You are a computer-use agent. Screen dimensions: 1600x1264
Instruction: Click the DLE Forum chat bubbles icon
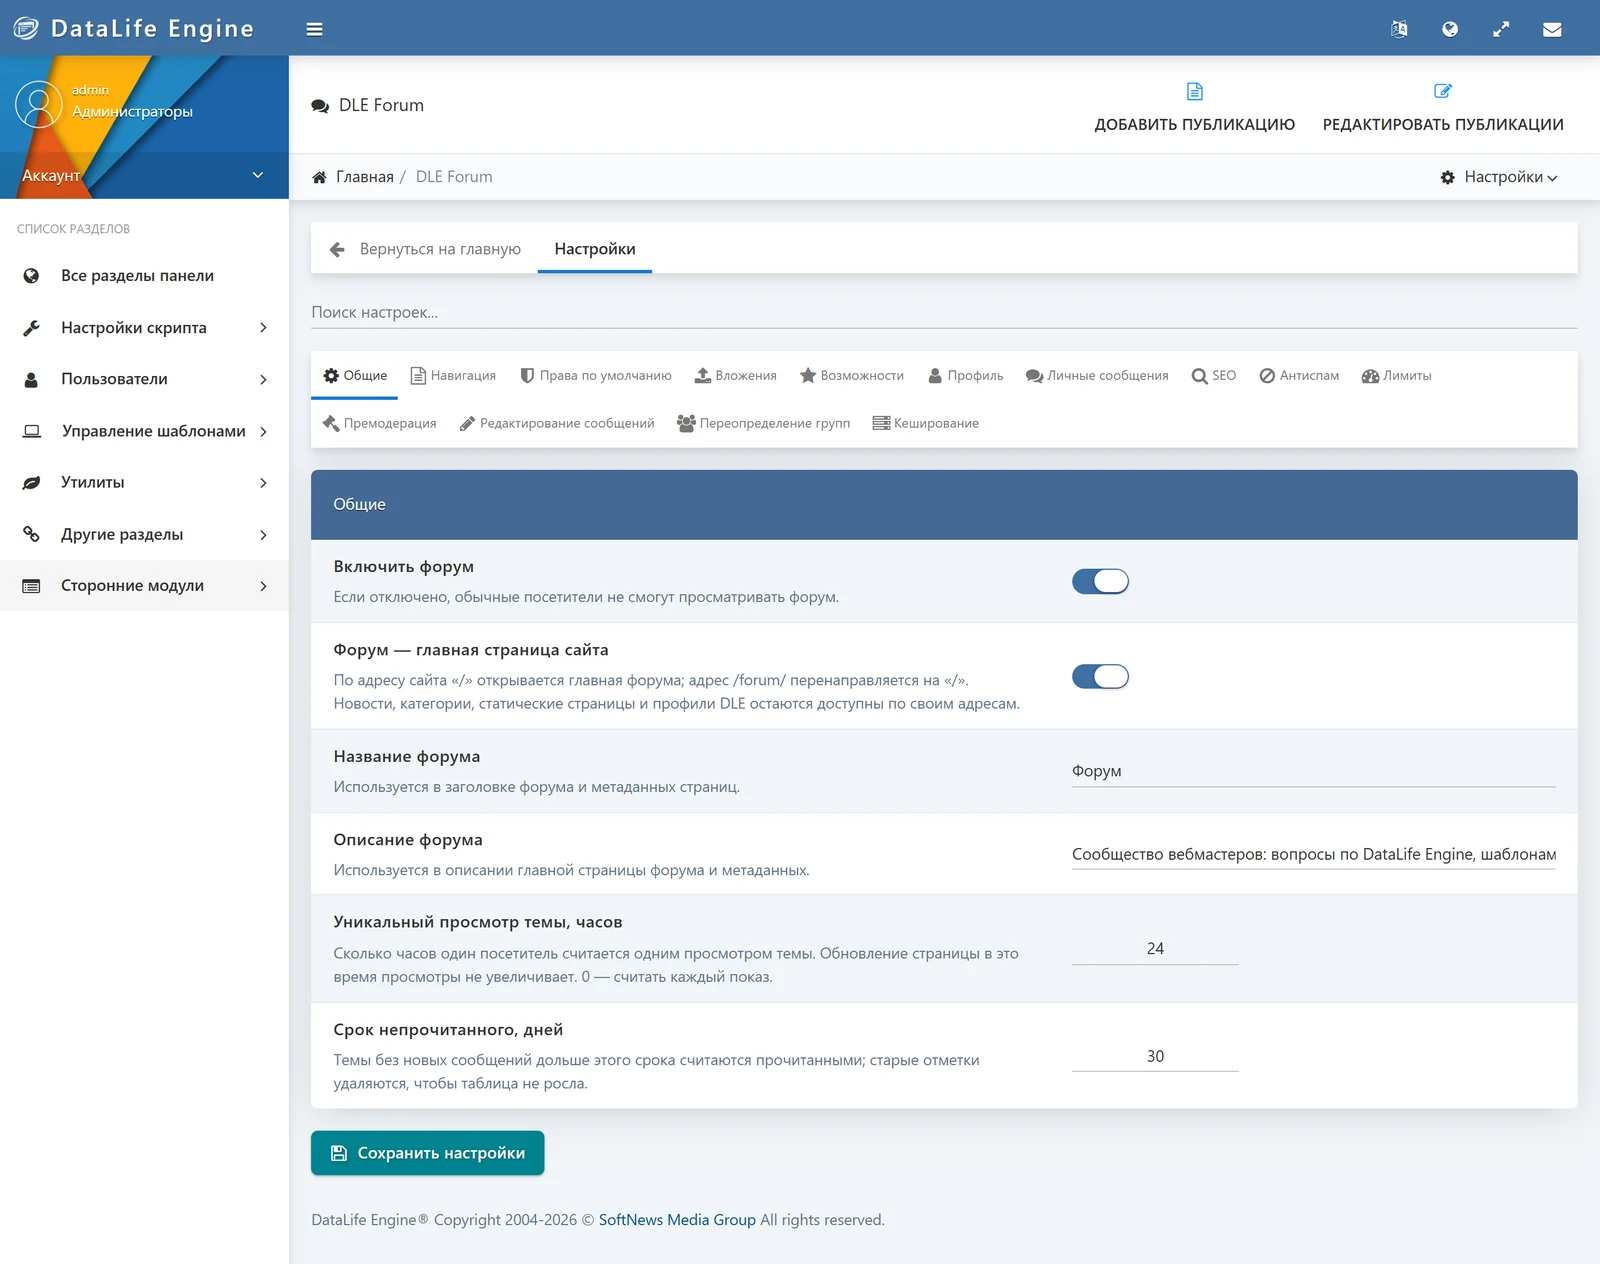click(320, 106)
